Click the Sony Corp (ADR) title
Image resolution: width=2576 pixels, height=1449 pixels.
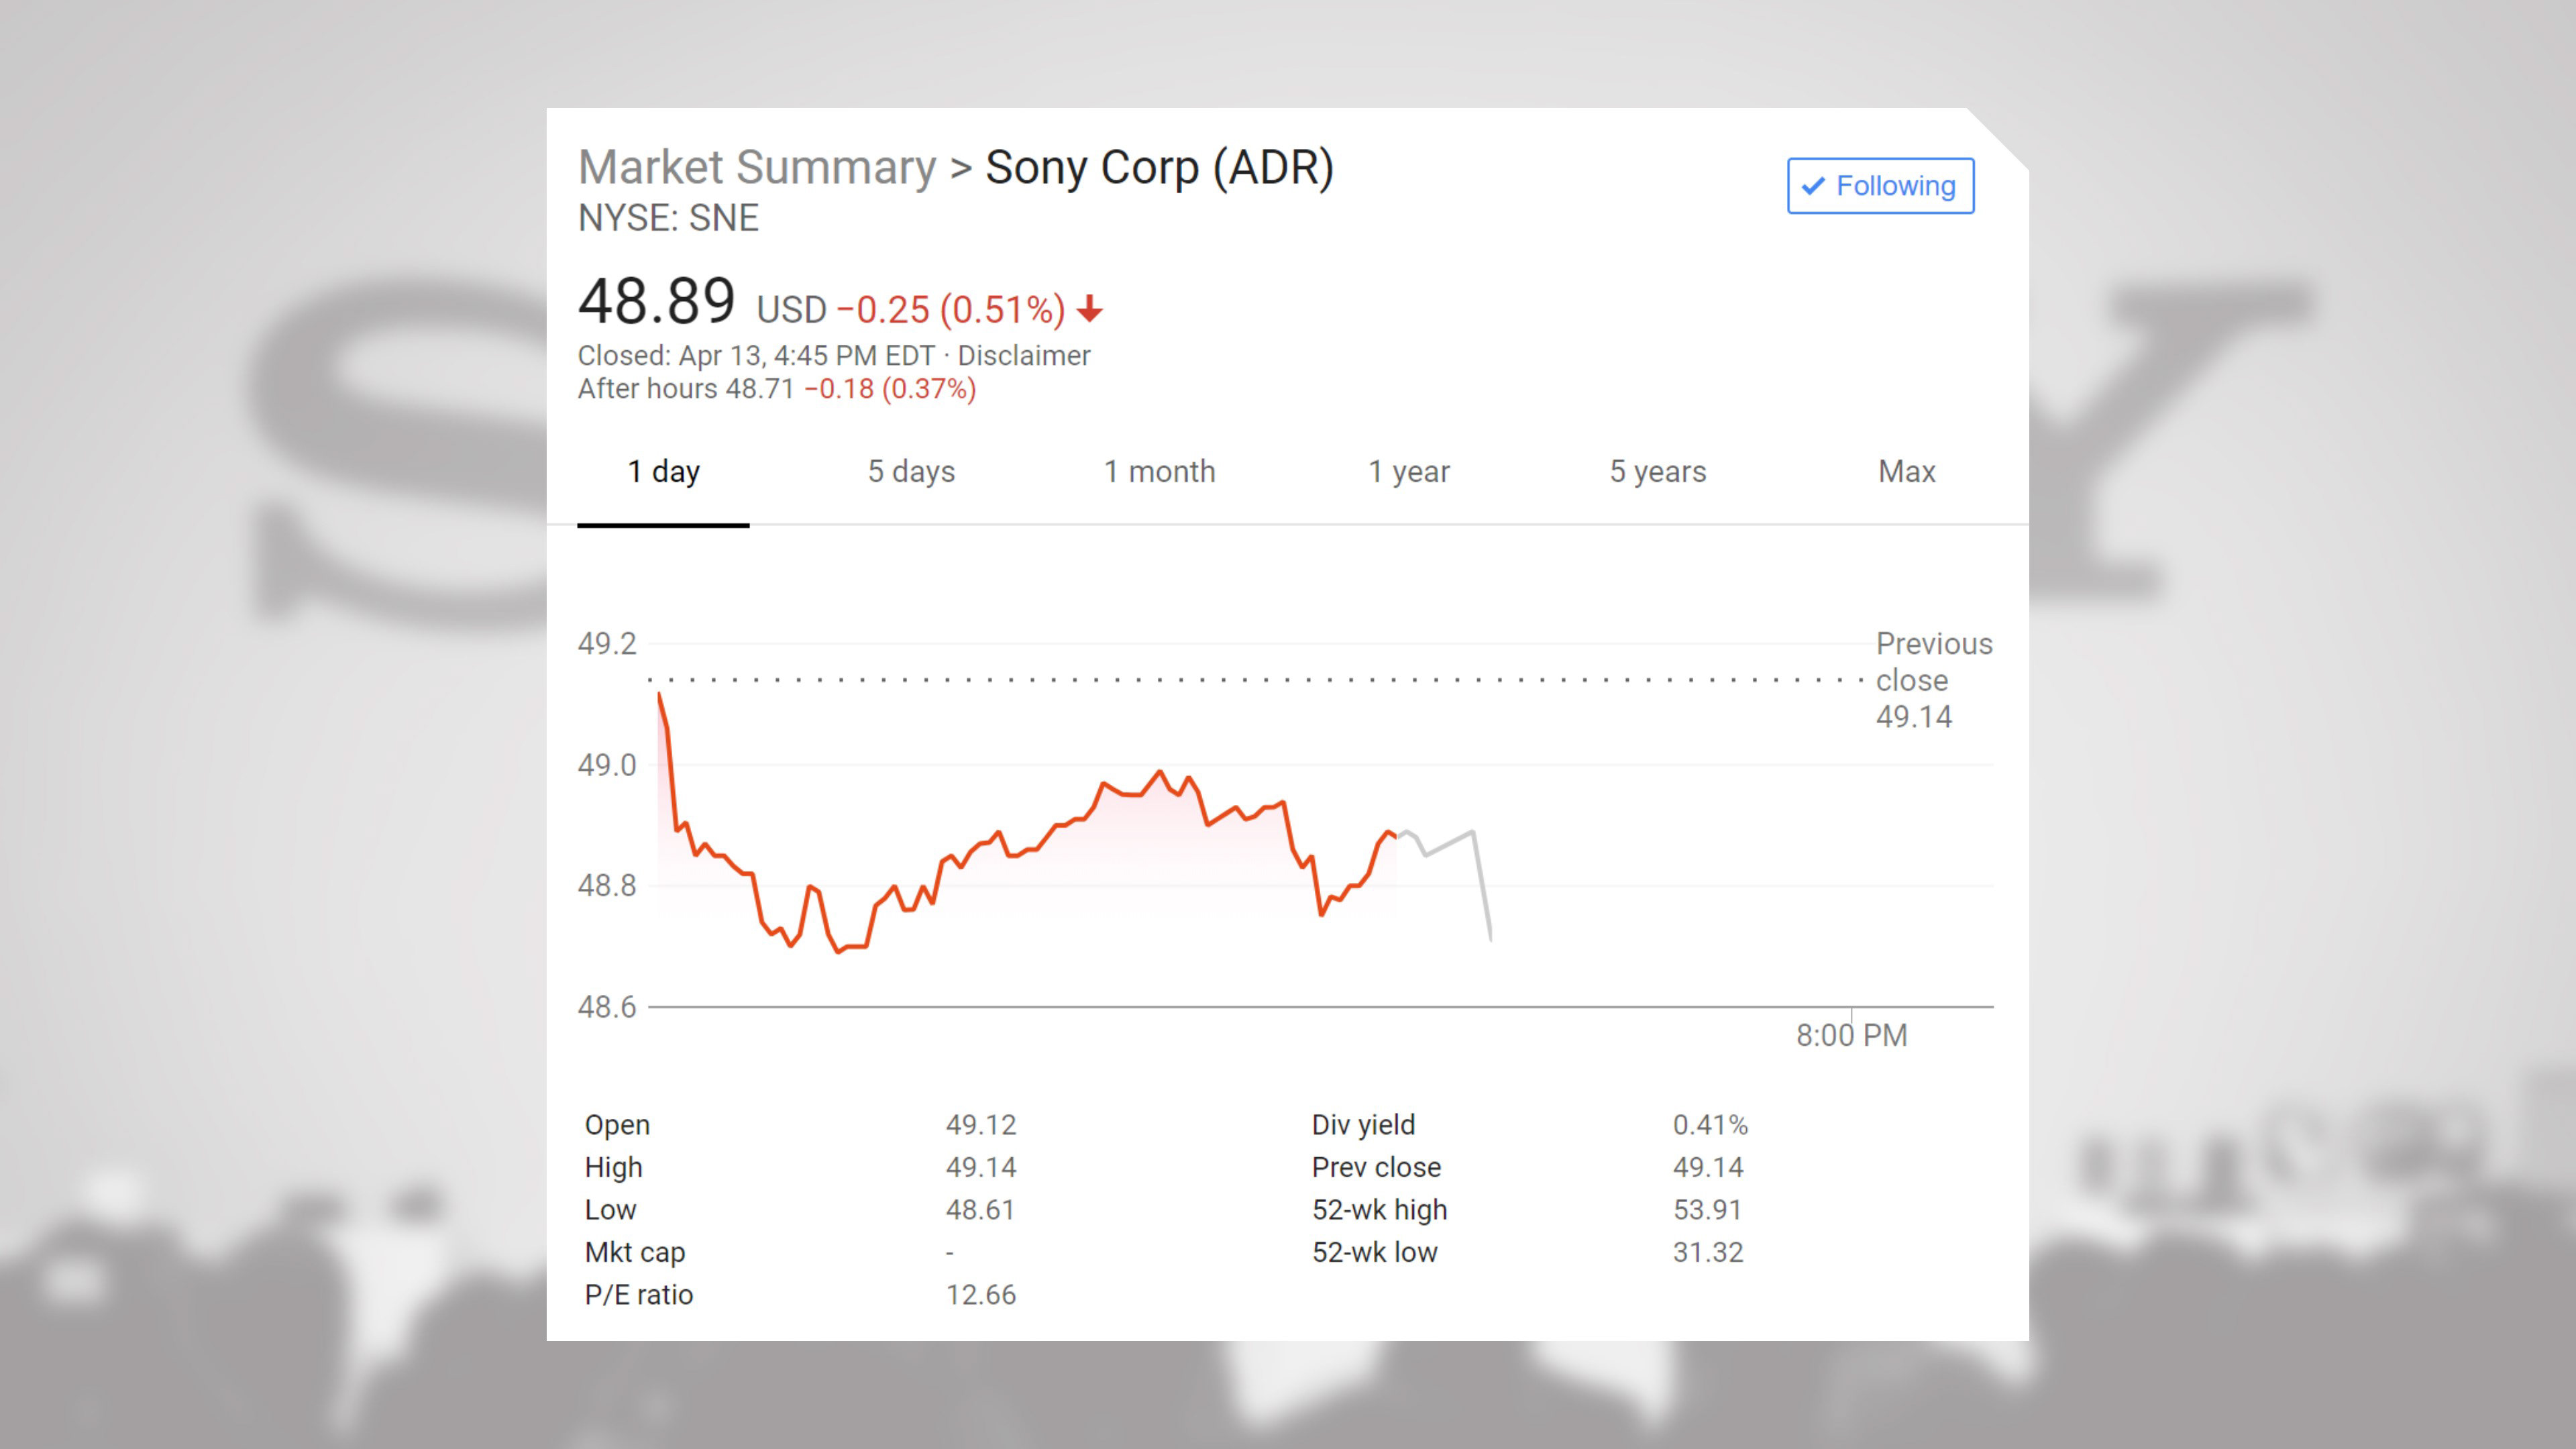coord(1159,167)
